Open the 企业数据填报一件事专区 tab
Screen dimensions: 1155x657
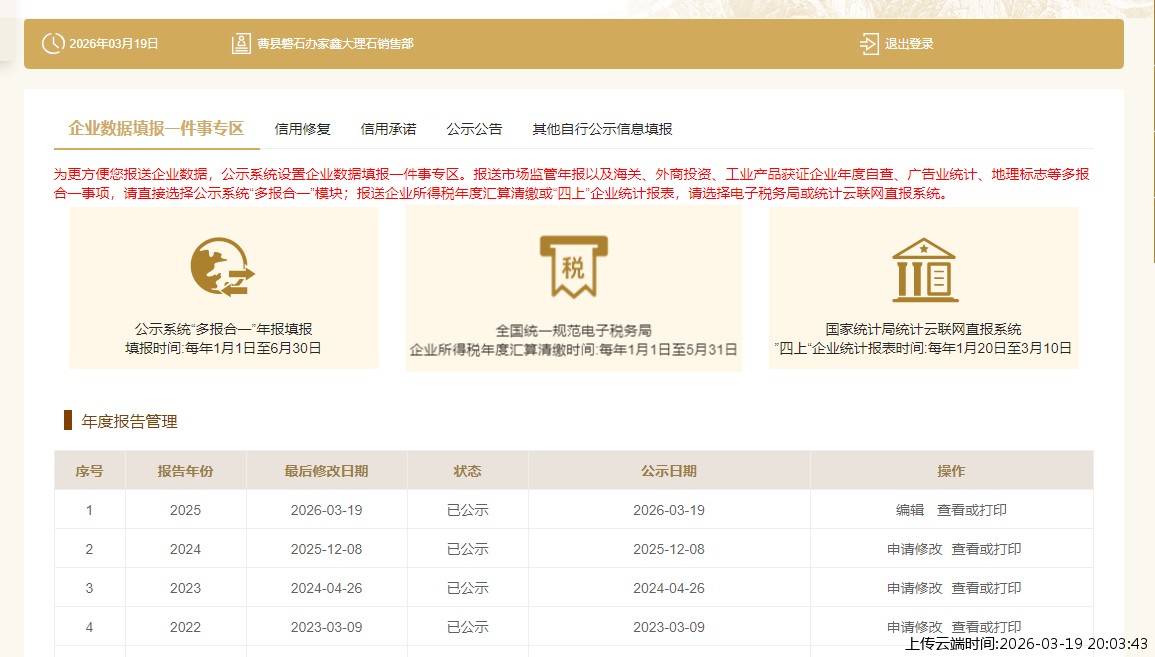[x=156, y=129]
